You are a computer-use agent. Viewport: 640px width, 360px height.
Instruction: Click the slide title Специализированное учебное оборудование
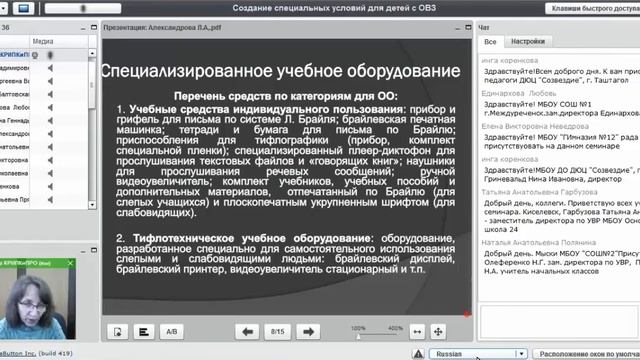[281, 71]
